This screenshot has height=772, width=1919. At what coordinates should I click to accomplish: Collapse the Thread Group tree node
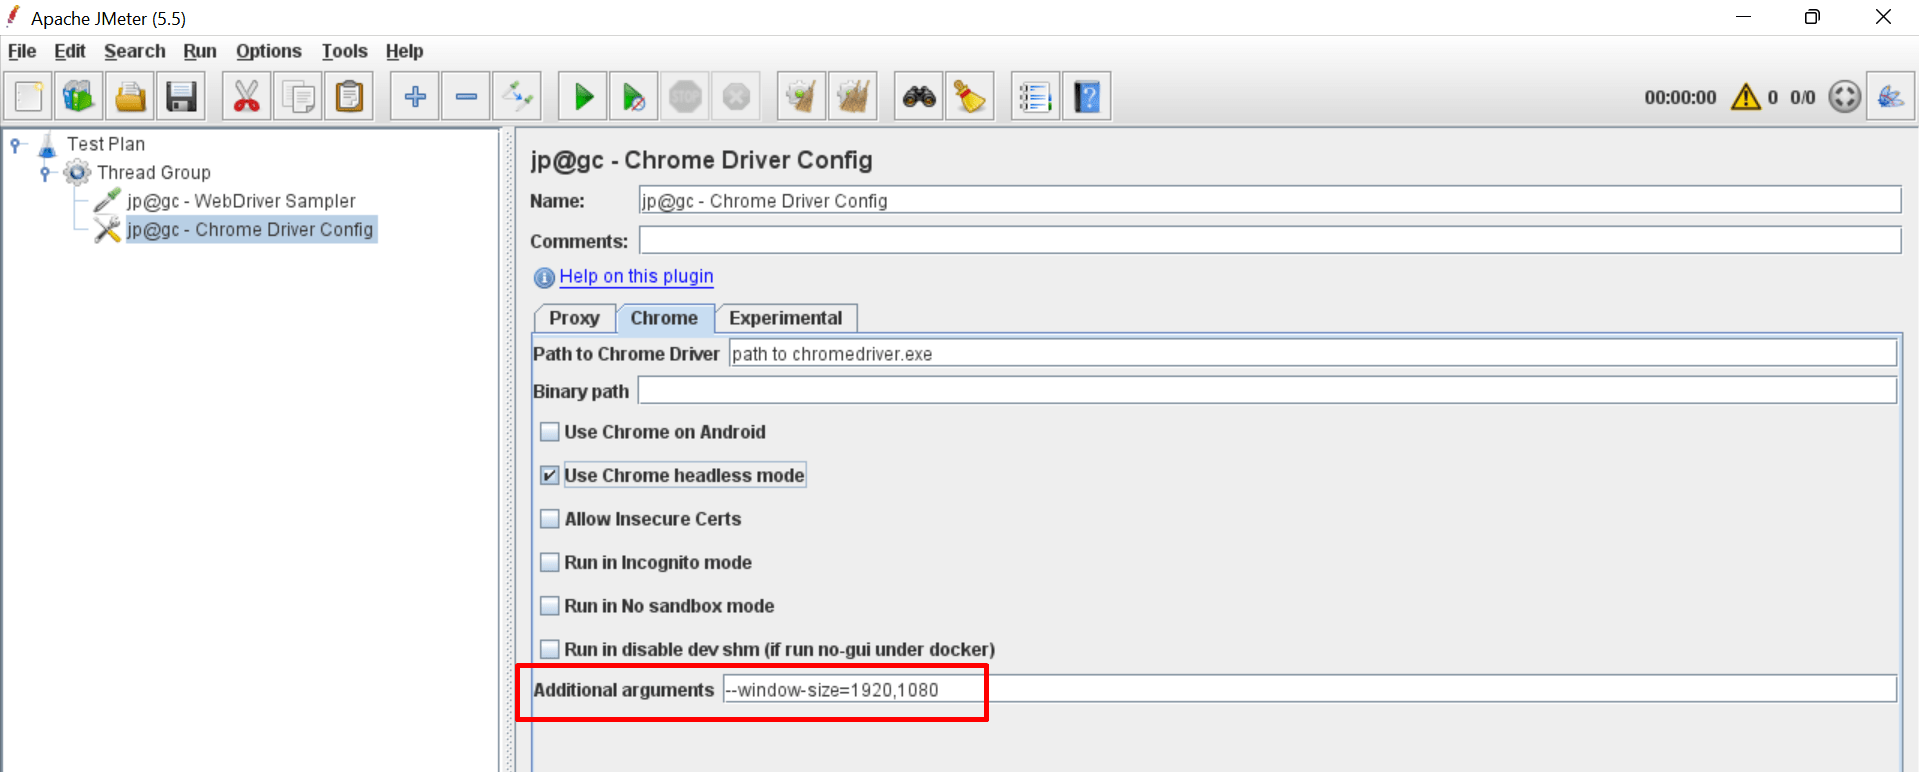point(45,173)
